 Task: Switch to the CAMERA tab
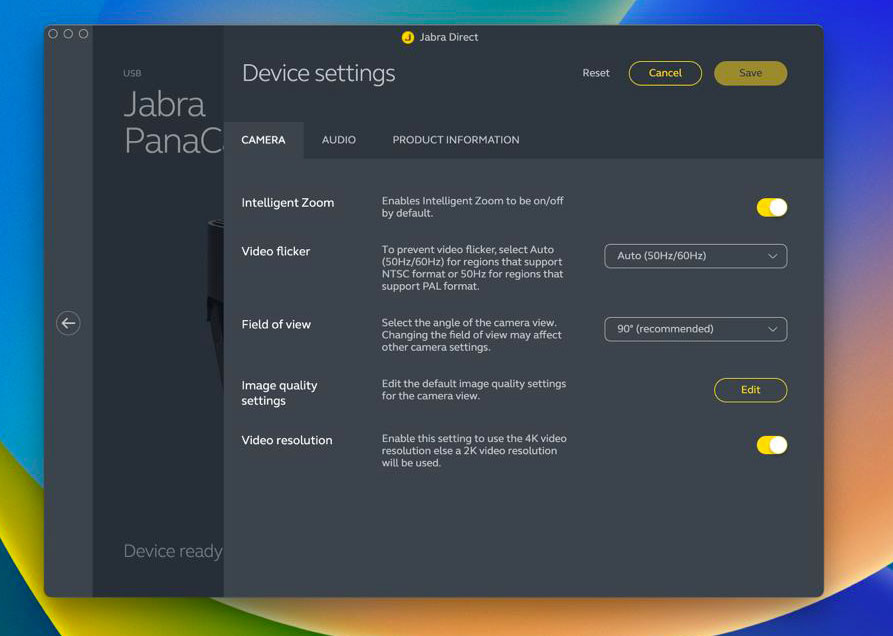tap(263, 140)
